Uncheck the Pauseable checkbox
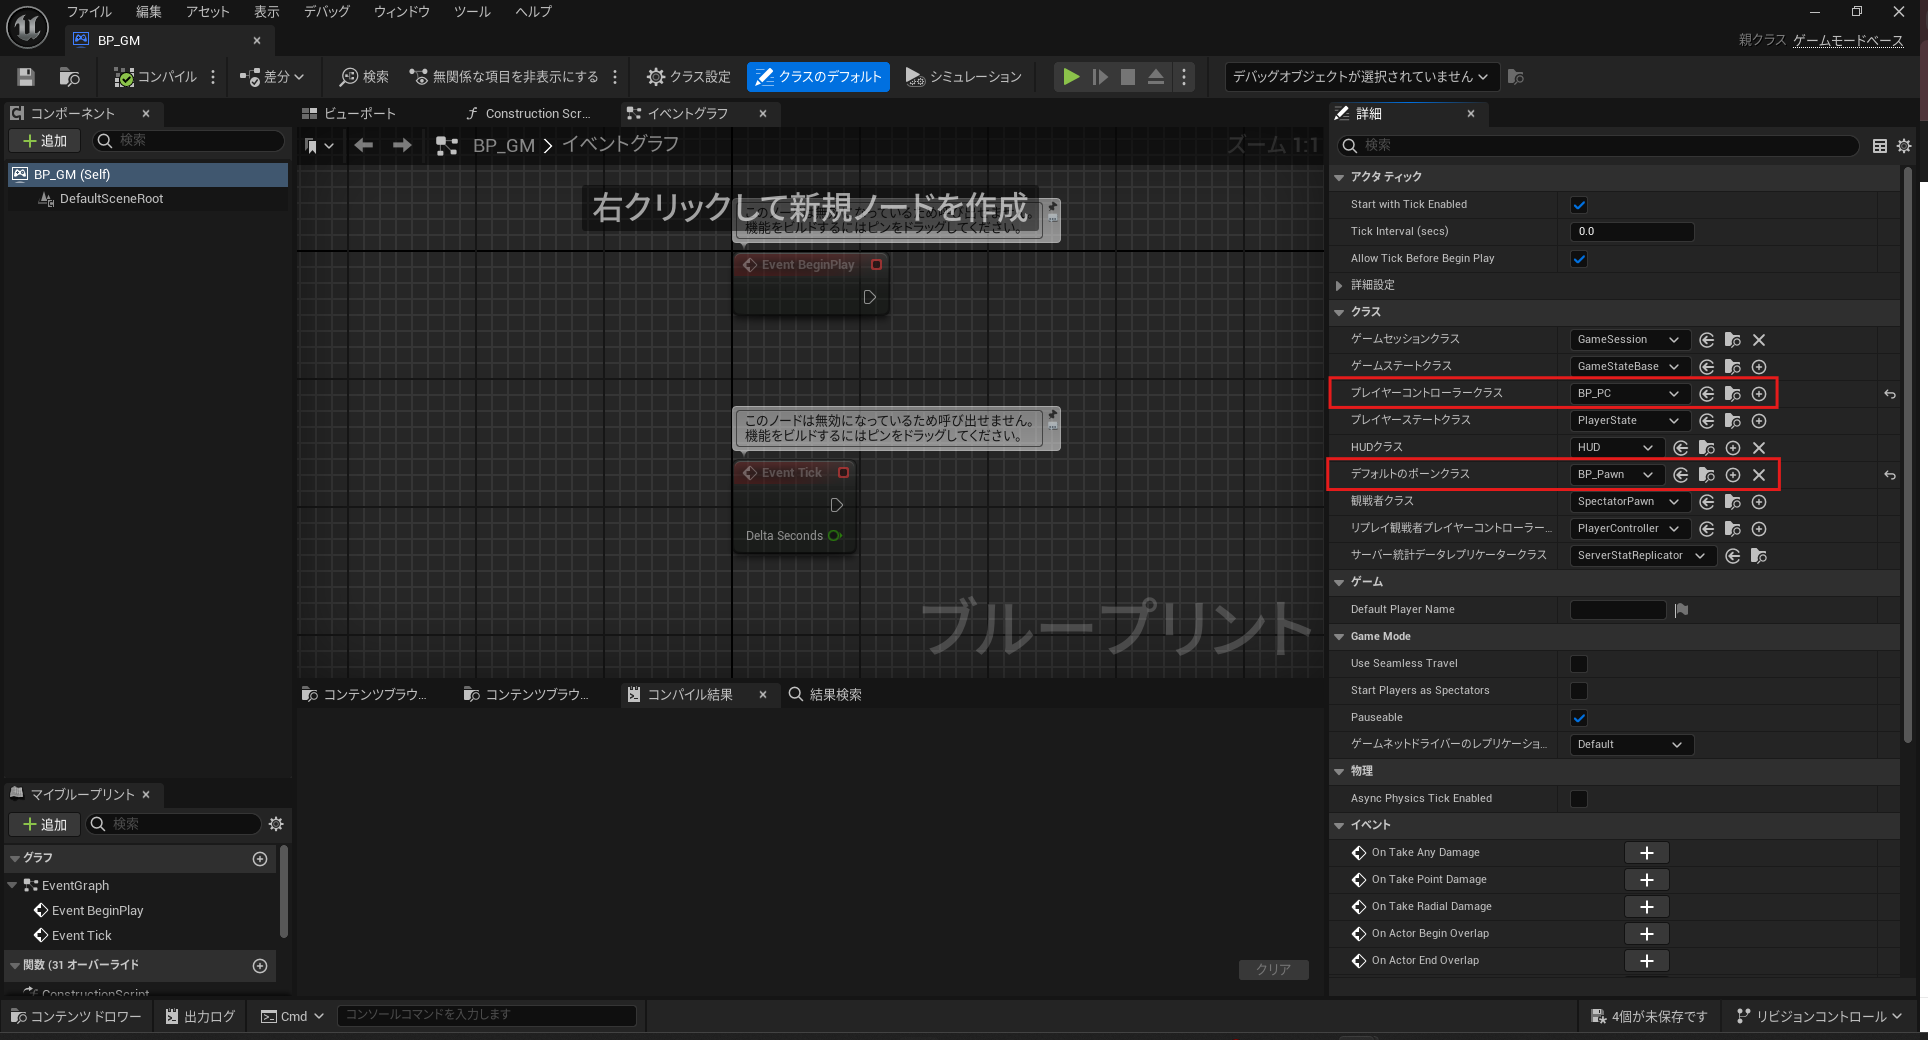Image resolution: width=1928 pixels, height=1040 pixels. pos(1579,718)
